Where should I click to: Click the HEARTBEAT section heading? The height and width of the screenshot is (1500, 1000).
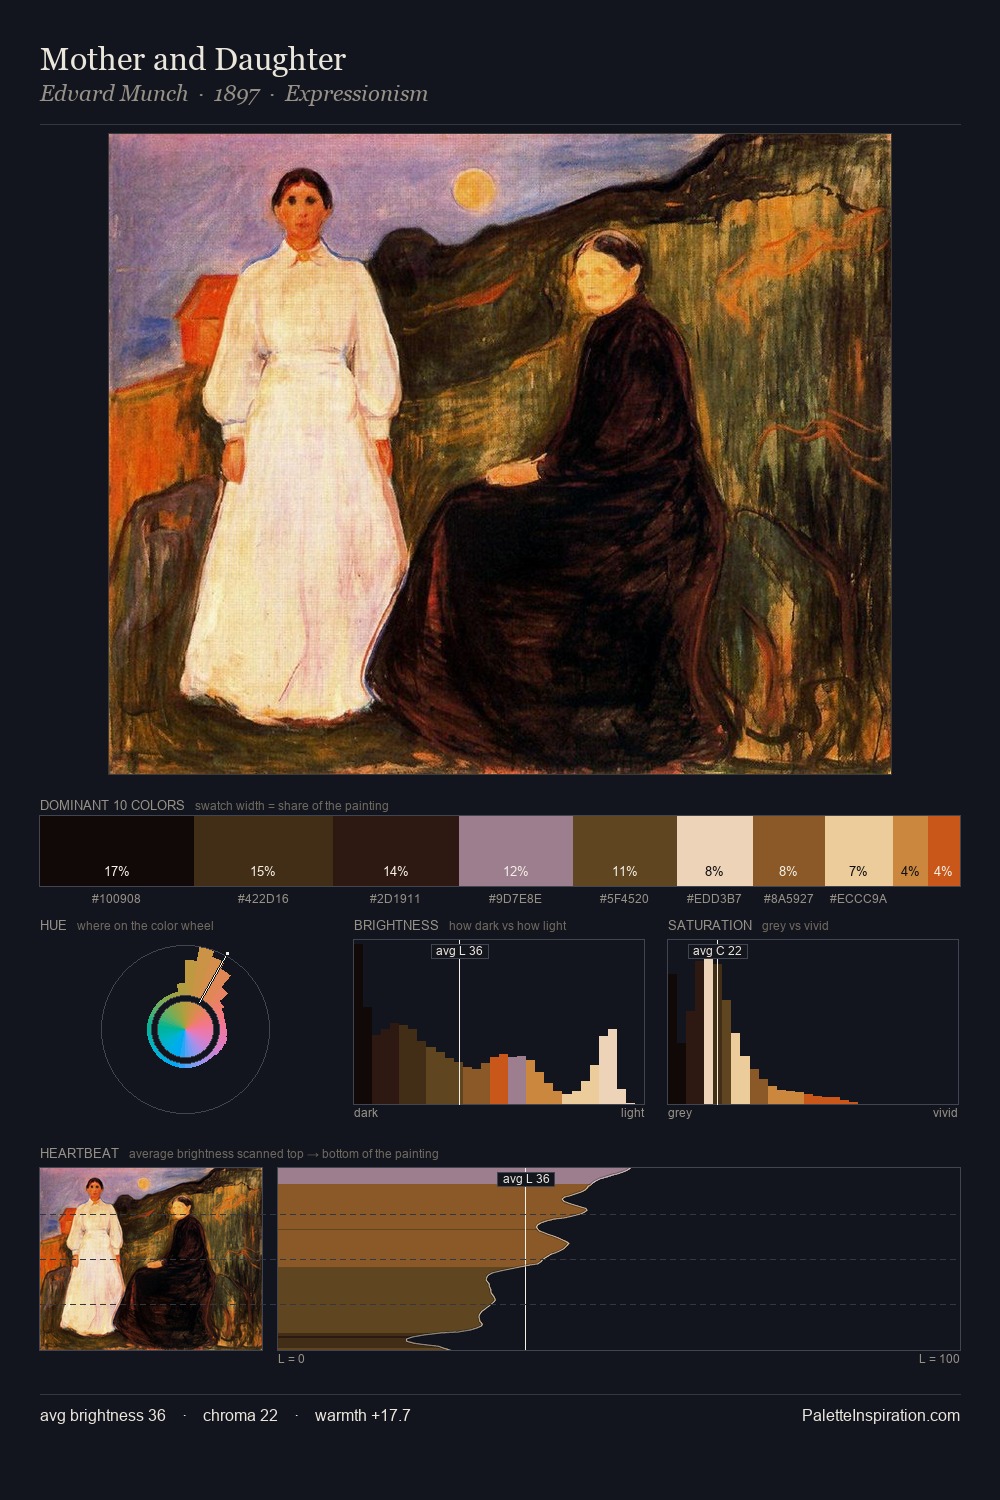point(79,1154)
